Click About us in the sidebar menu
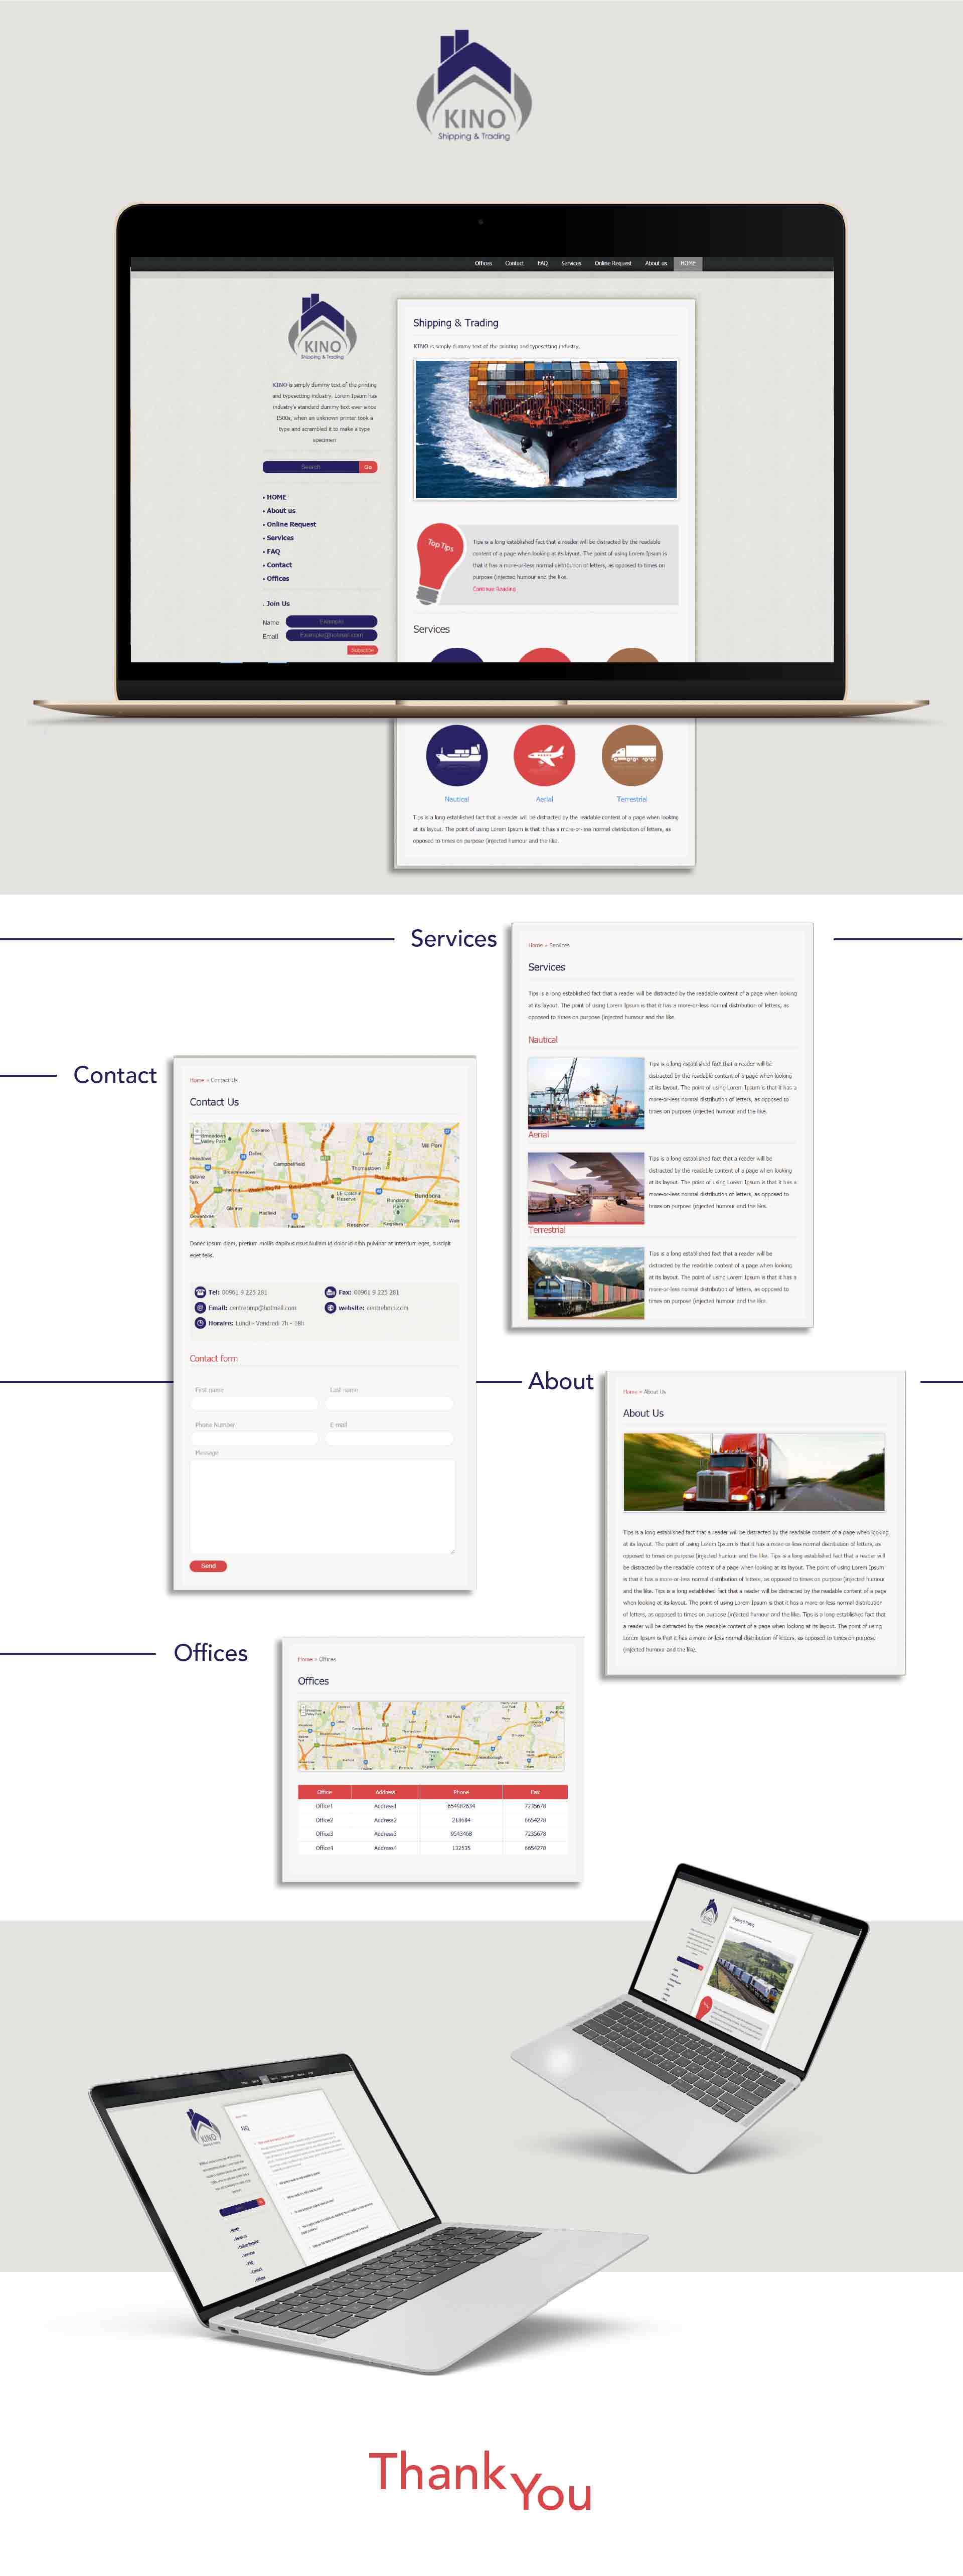This screenshot has width=963, height=2576. (x=280, y=511)
